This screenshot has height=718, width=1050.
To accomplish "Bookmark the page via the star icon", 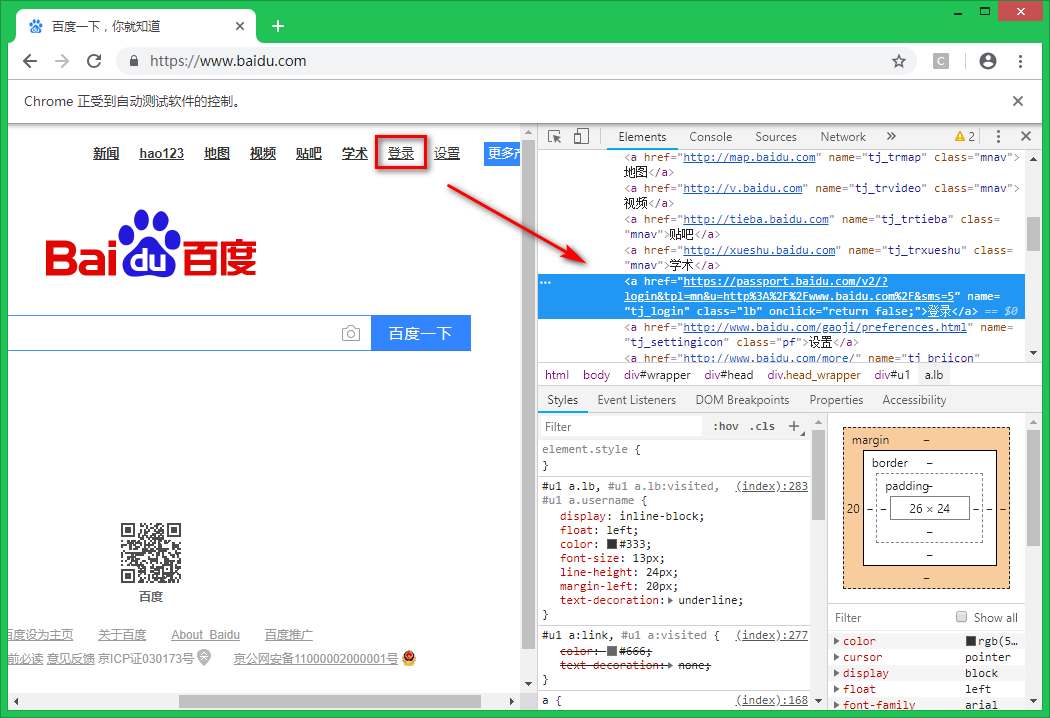I will 899,61.
